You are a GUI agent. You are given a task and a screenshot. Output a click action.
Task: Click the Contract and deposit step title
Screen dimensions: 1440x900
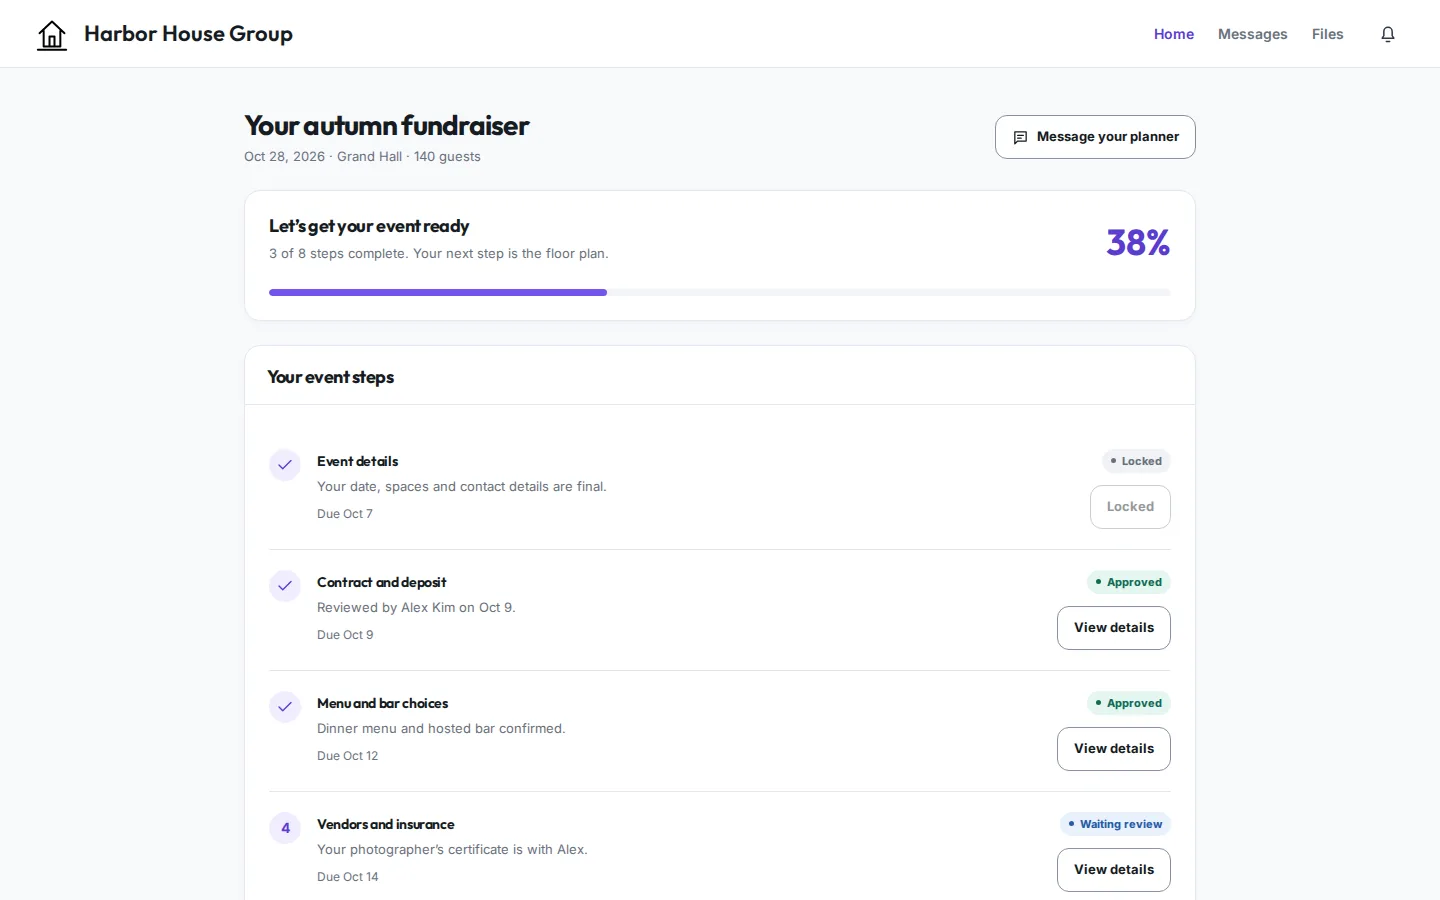(x=382, y=582)
